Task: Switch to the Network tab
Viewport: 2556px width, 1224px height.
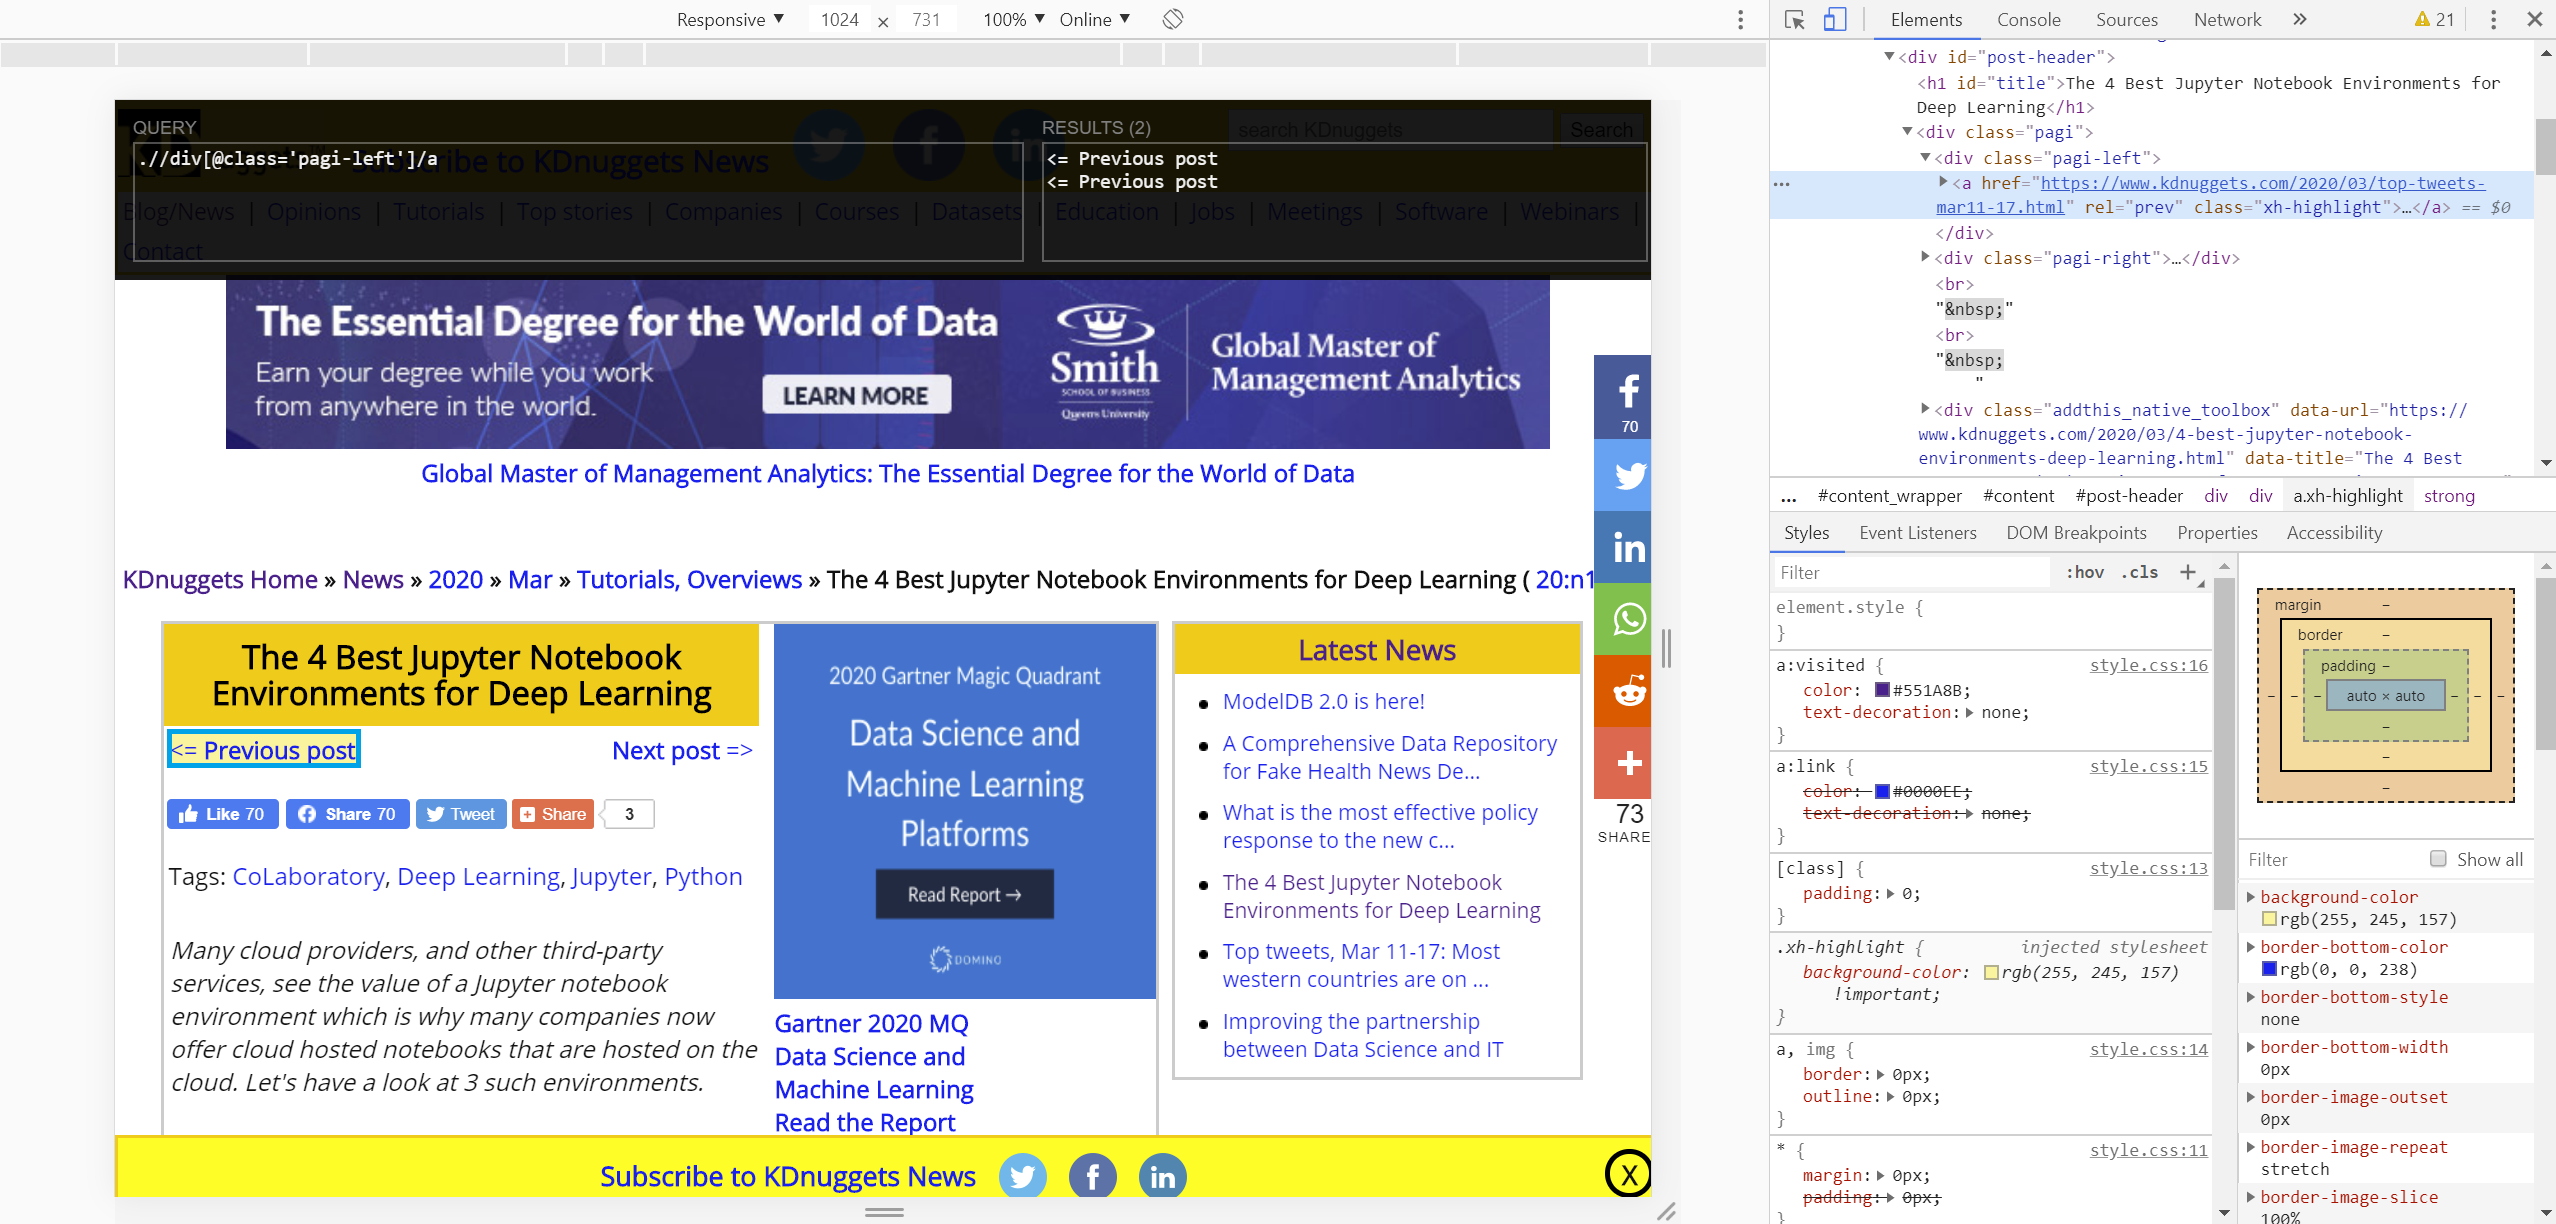Action: 2227,20
